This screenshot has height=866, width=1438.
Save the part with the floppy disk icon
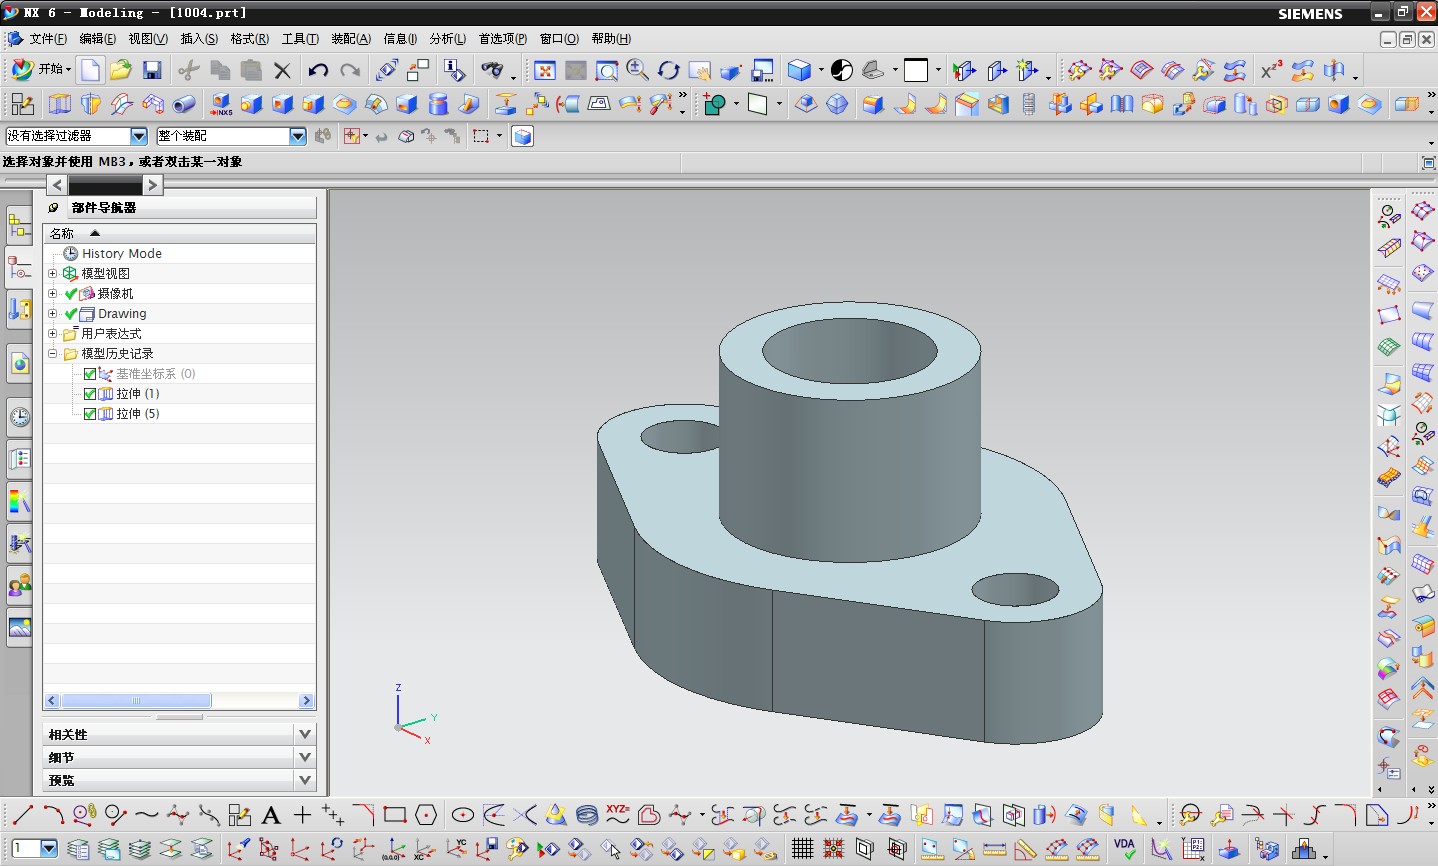(152, 70)
